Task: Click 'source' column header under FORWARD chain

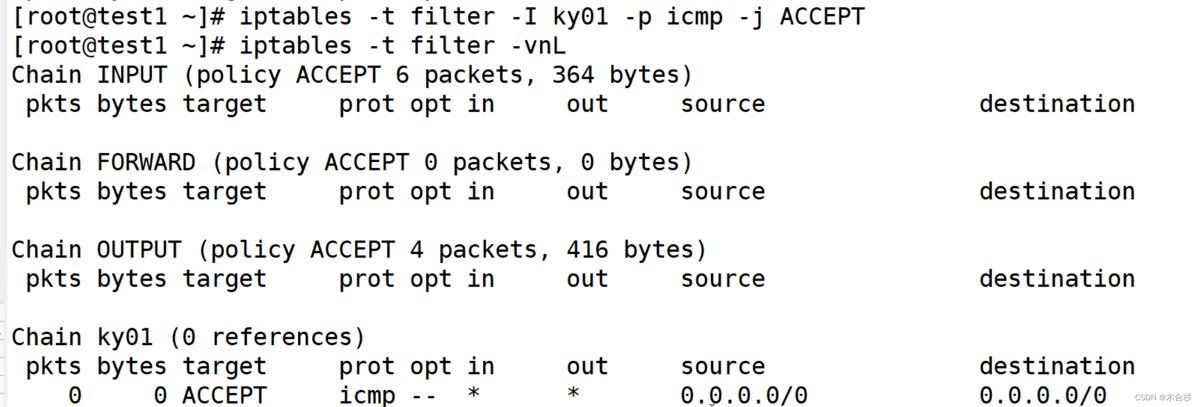Action: pos(722,191)
